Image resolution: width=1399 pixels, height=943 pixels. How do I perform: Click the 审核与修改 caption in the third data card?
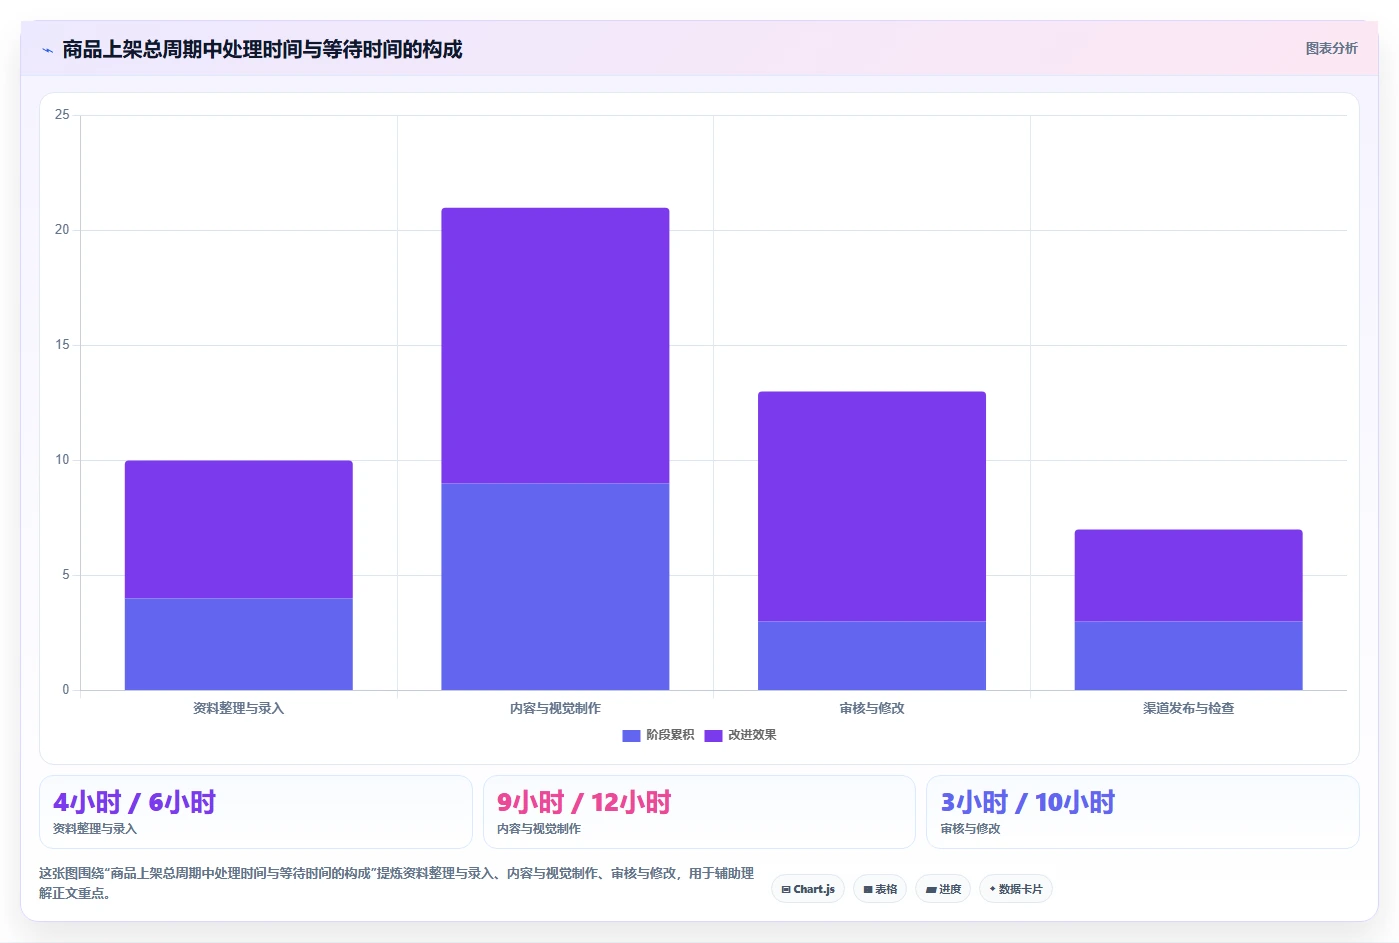pyautogui.click(x=970, y=829)
